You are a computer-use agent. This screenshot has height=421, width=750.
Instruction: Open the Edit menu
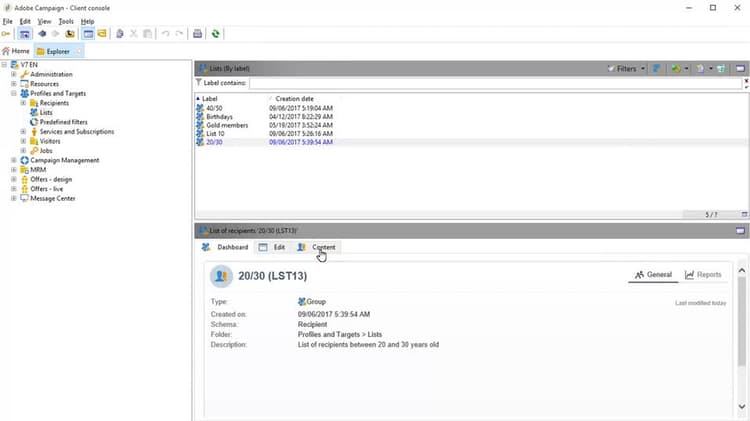[25, 22]
